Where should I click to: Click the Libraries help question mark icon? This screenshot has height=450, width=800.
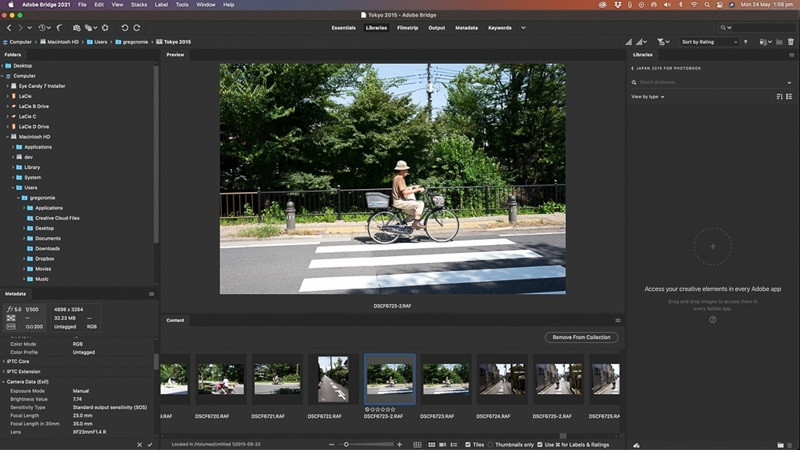713,319
